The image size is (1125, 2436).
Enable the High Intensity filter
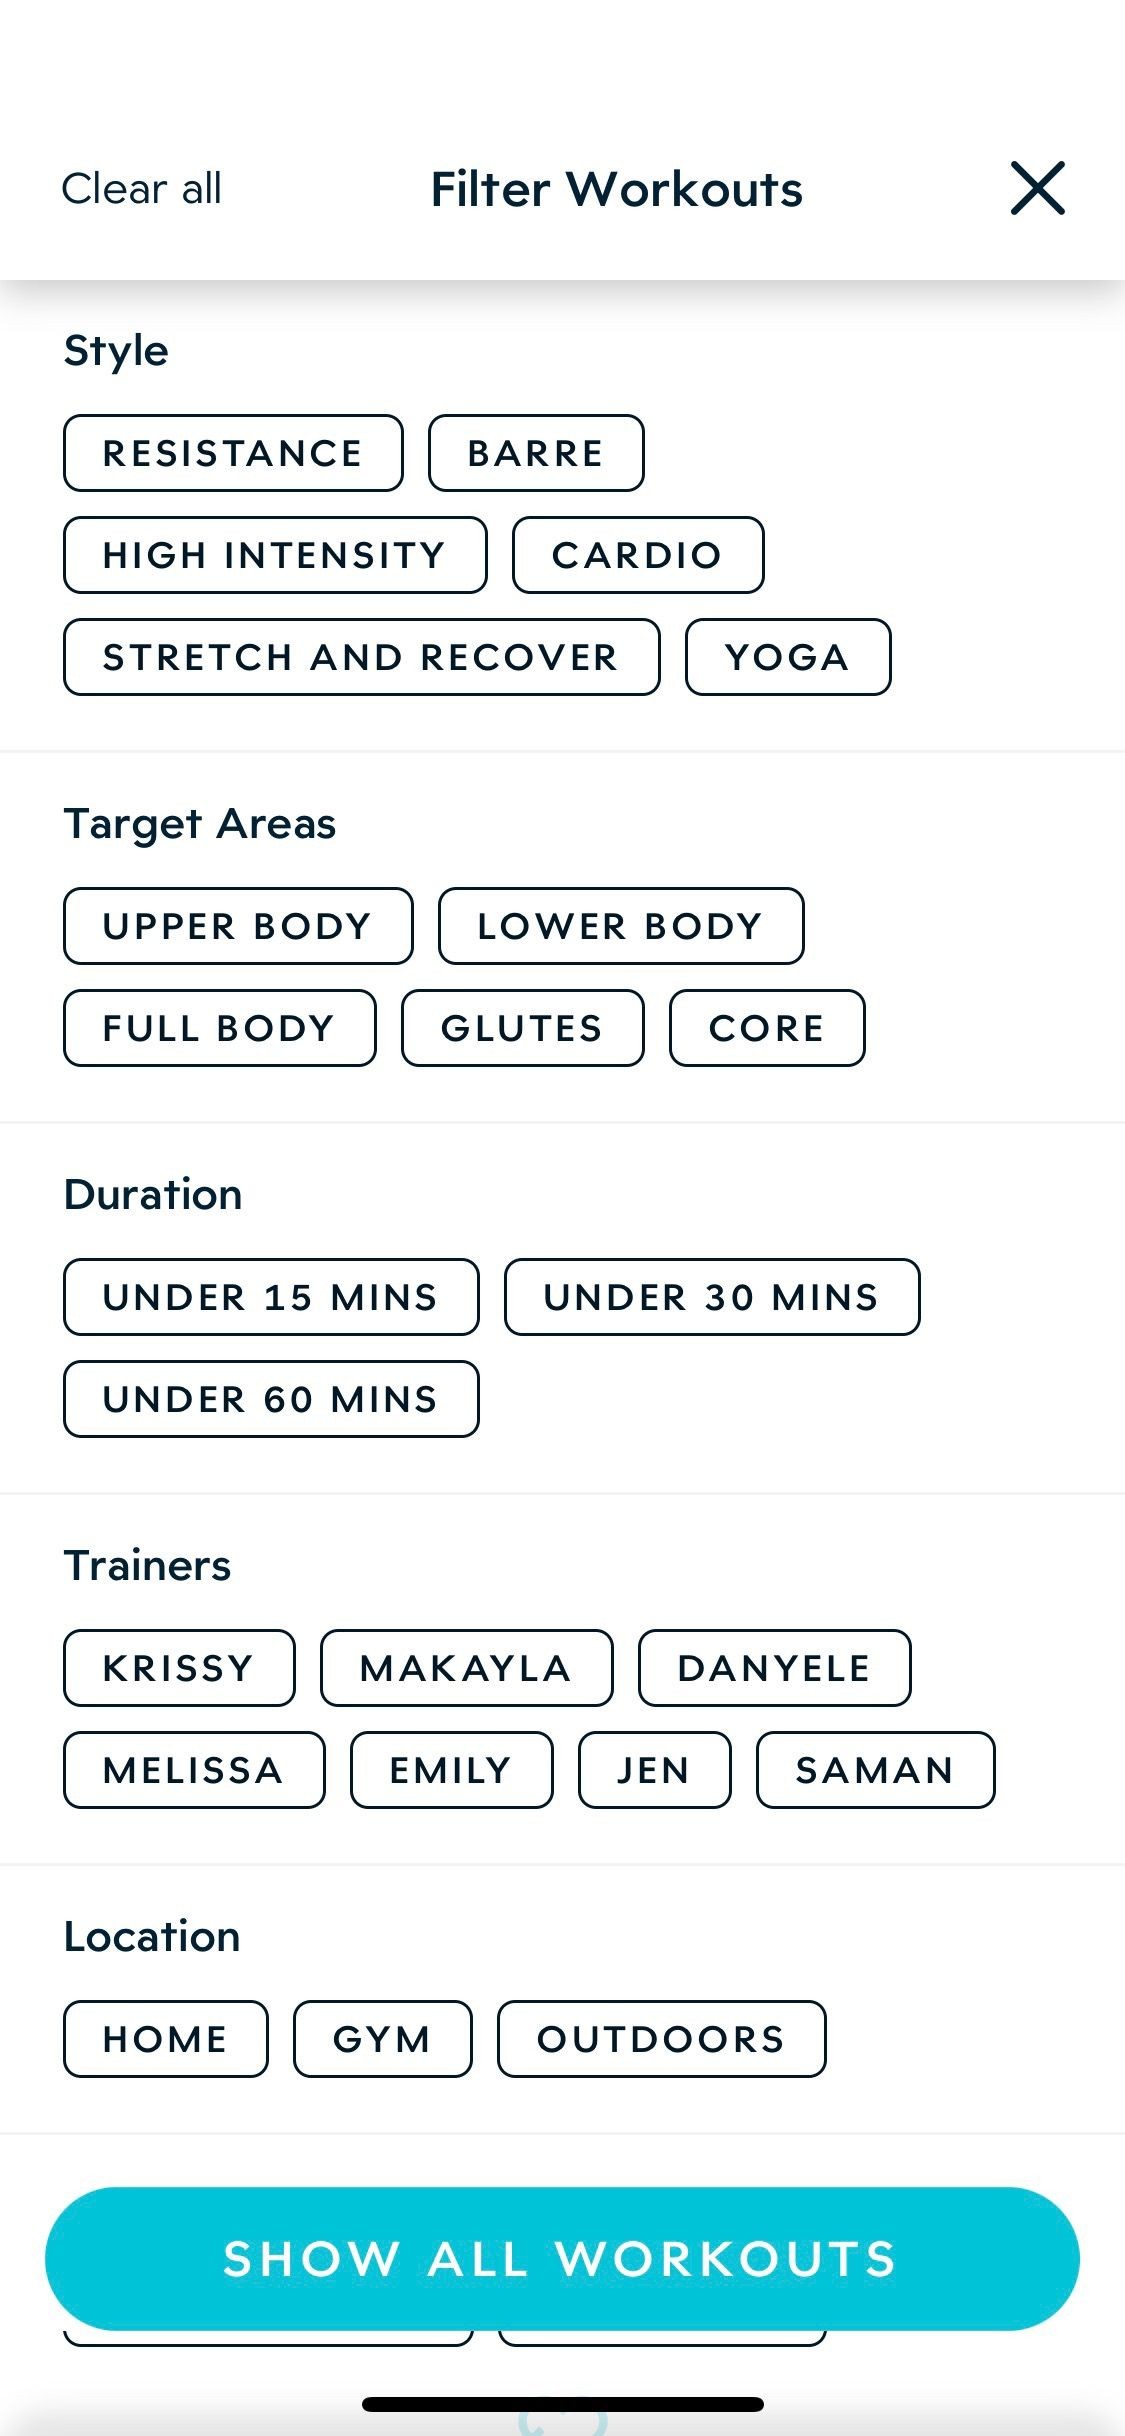(x=275, y=555)
